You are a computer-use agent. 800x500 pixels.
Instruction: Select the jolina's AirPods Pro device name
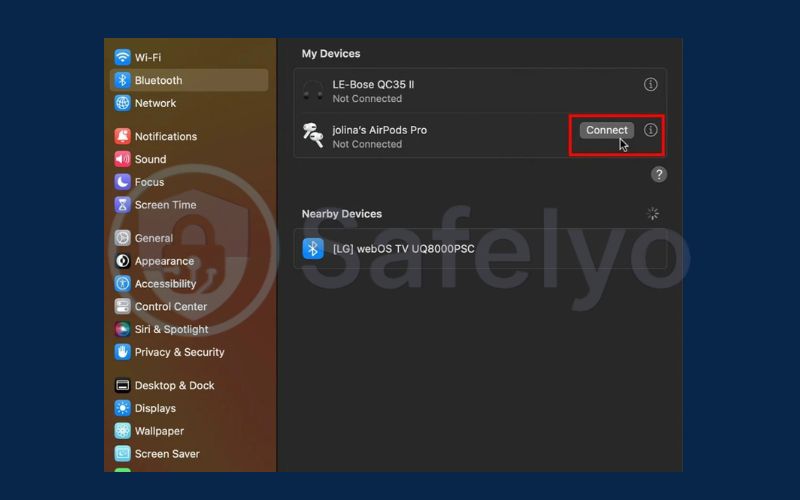tap(380, 130)
